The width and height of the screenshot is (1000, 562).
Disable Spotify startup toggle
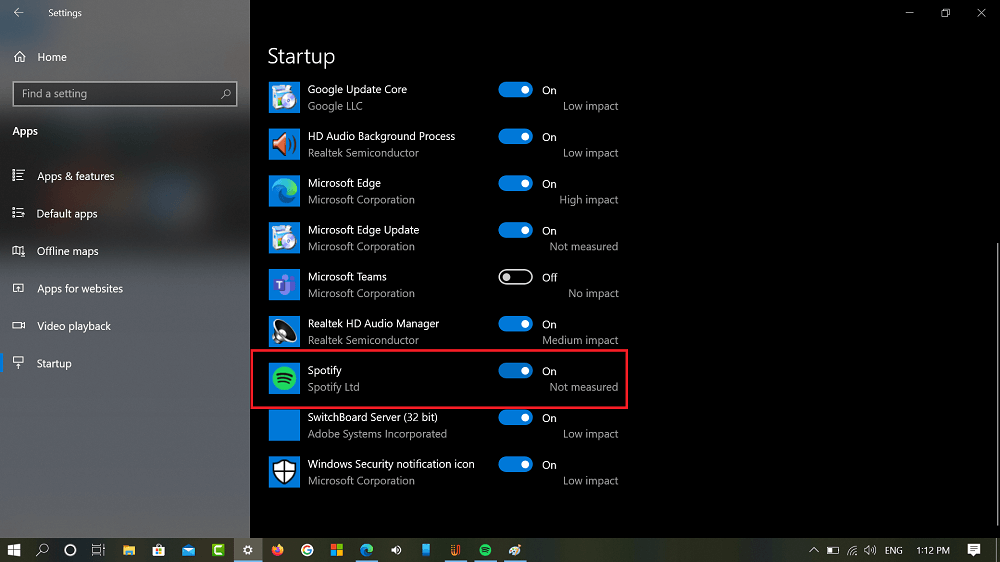point(515,371)
